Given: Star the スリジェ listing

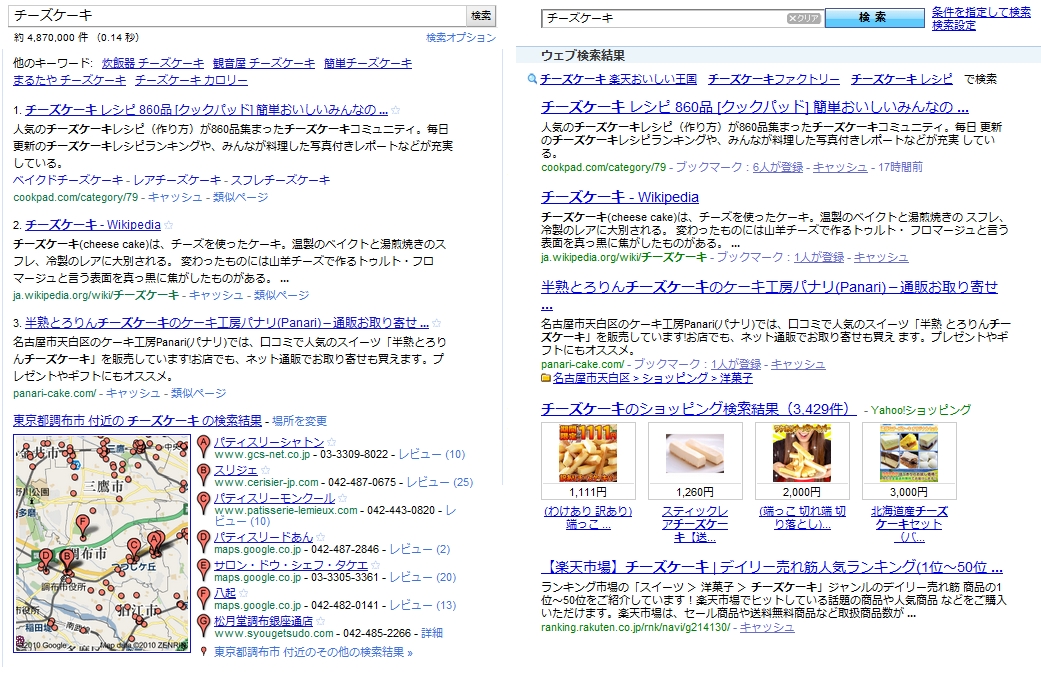Looking at the screenshot, I should 264,470.
